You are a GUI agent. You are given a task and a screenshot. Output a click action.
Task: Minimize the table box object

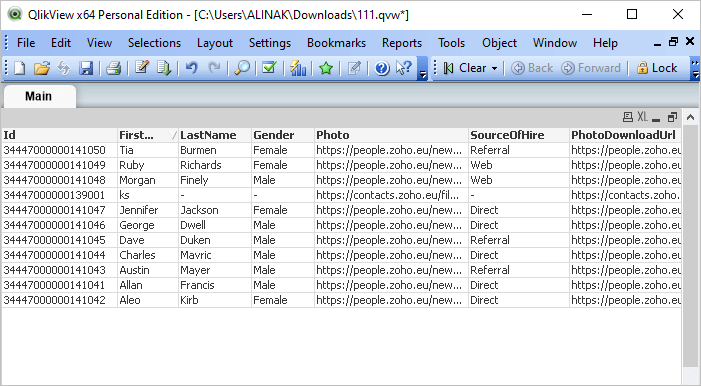[x=656, y=119]
